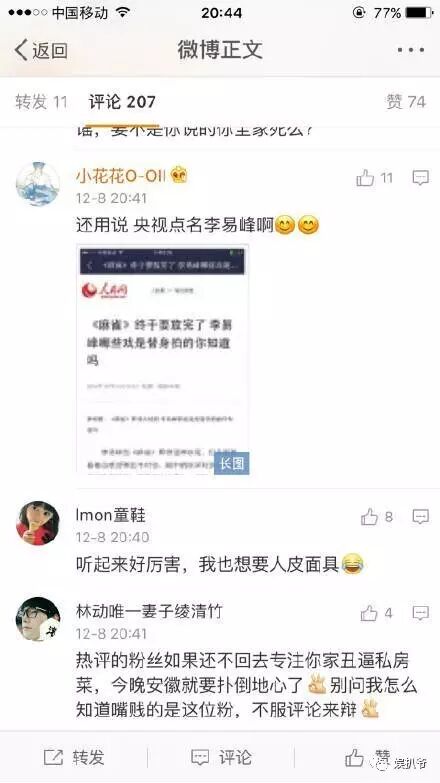Viewport: 440px width, 783px height.
Task: Open the three-dot more options menu
Action: tap(411, 50)
